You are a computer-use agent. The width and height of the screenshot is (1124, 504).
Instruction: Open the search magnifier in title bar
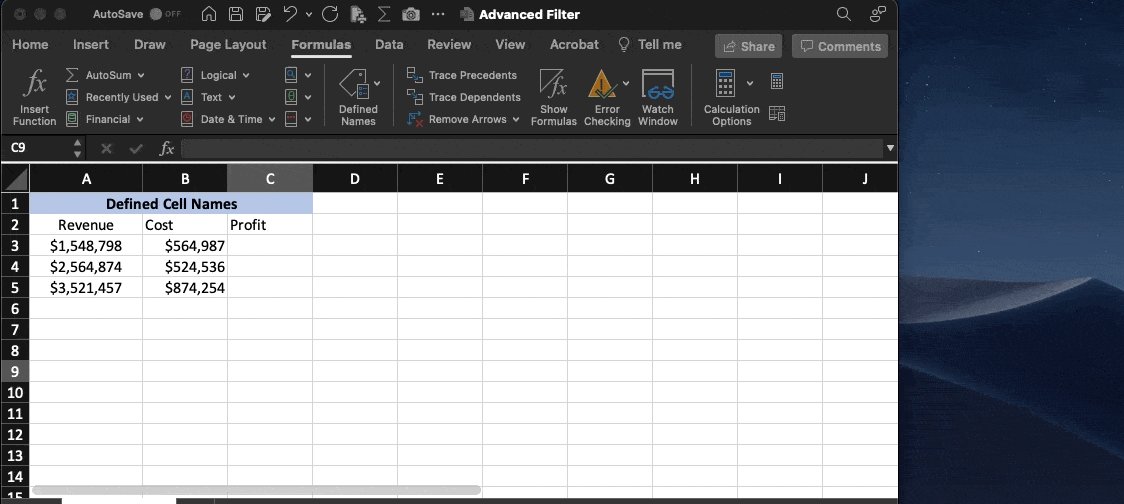(844, 14)
